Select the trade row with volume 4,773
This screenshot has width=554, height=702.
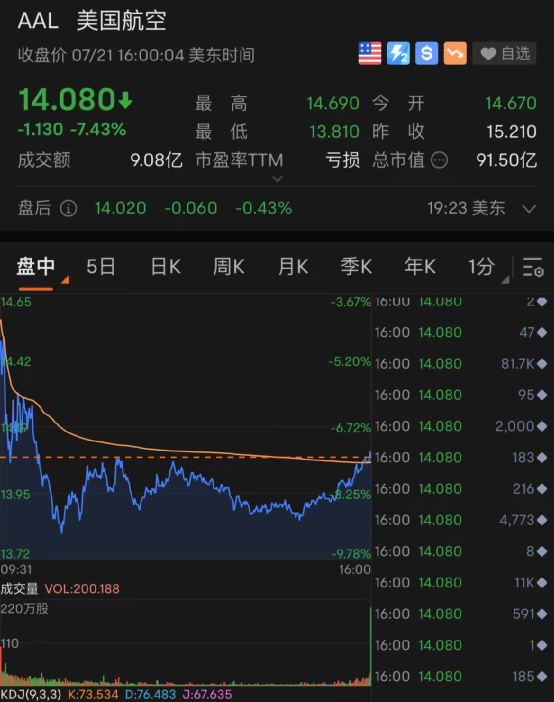(461, 520)
